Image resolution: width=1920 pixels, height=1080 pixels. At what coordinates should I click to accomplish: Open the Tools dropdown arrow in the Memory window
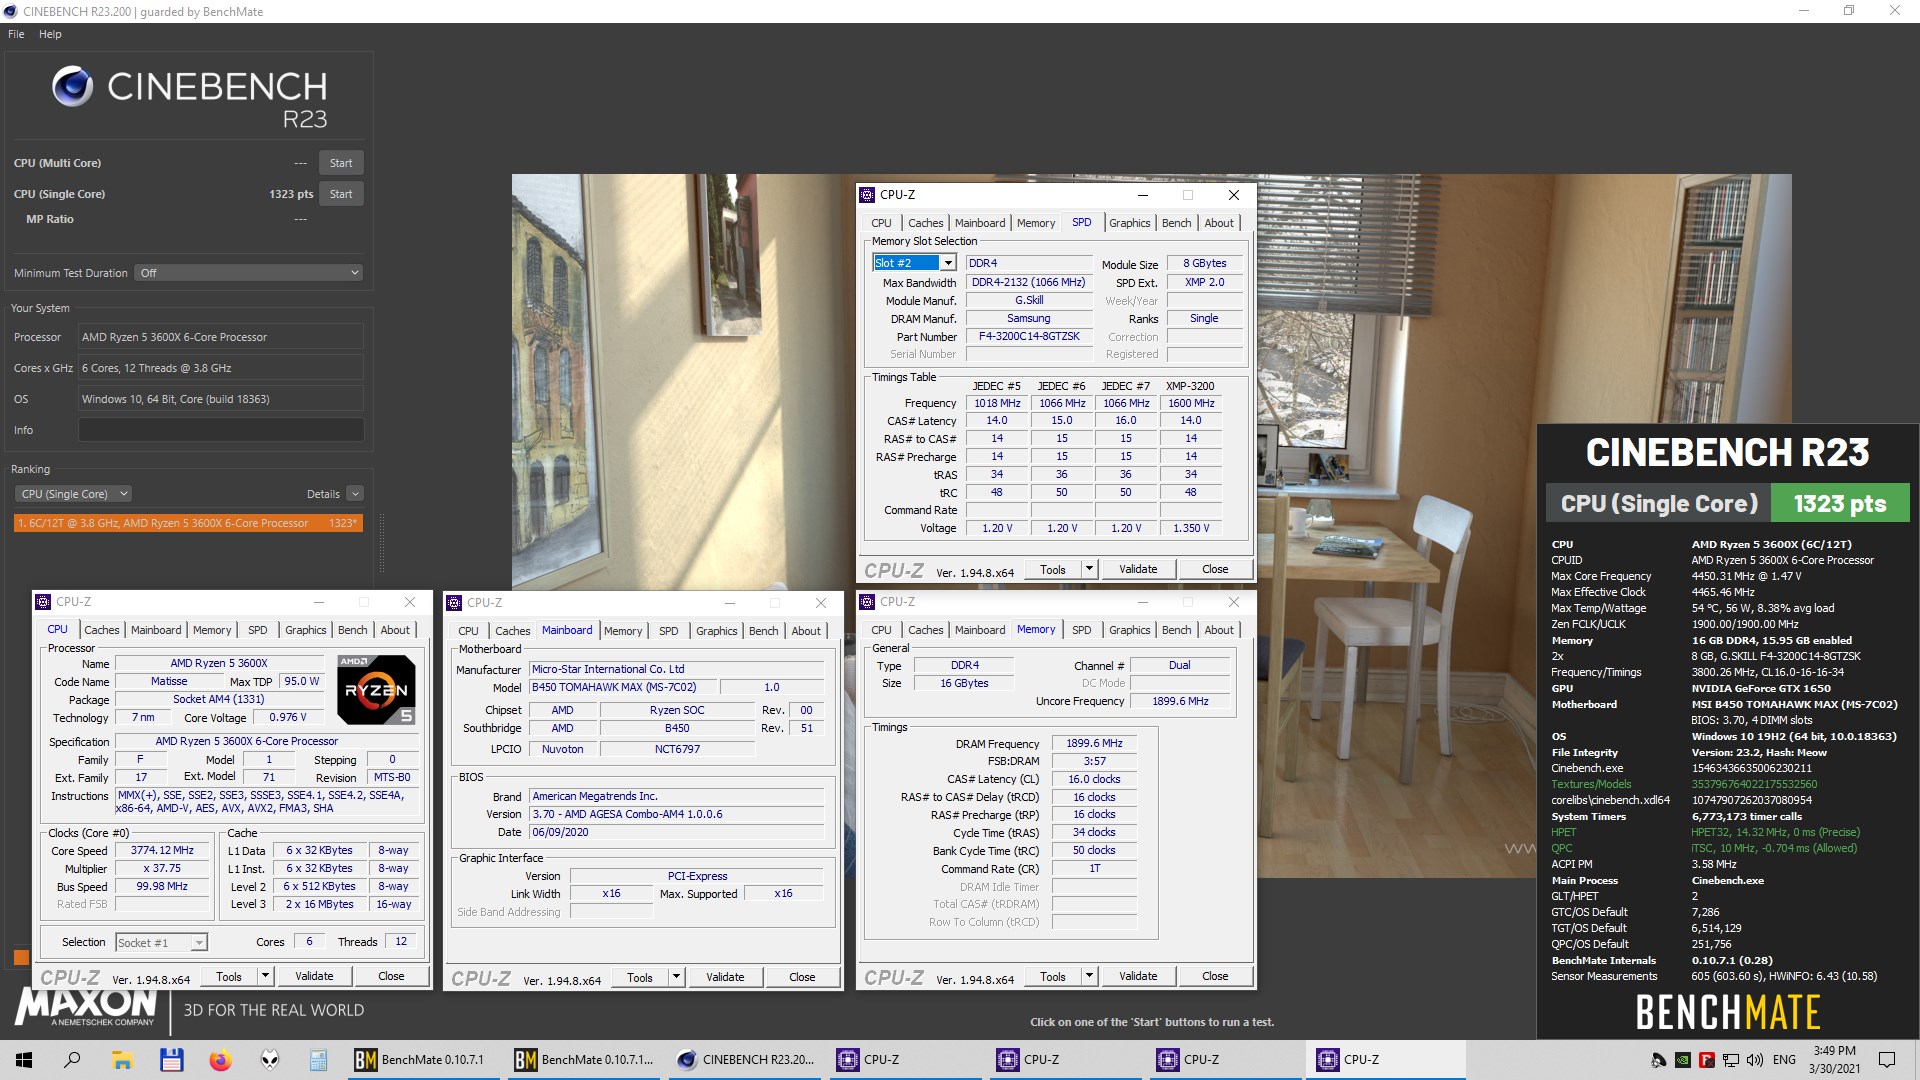click(1089, 976)
